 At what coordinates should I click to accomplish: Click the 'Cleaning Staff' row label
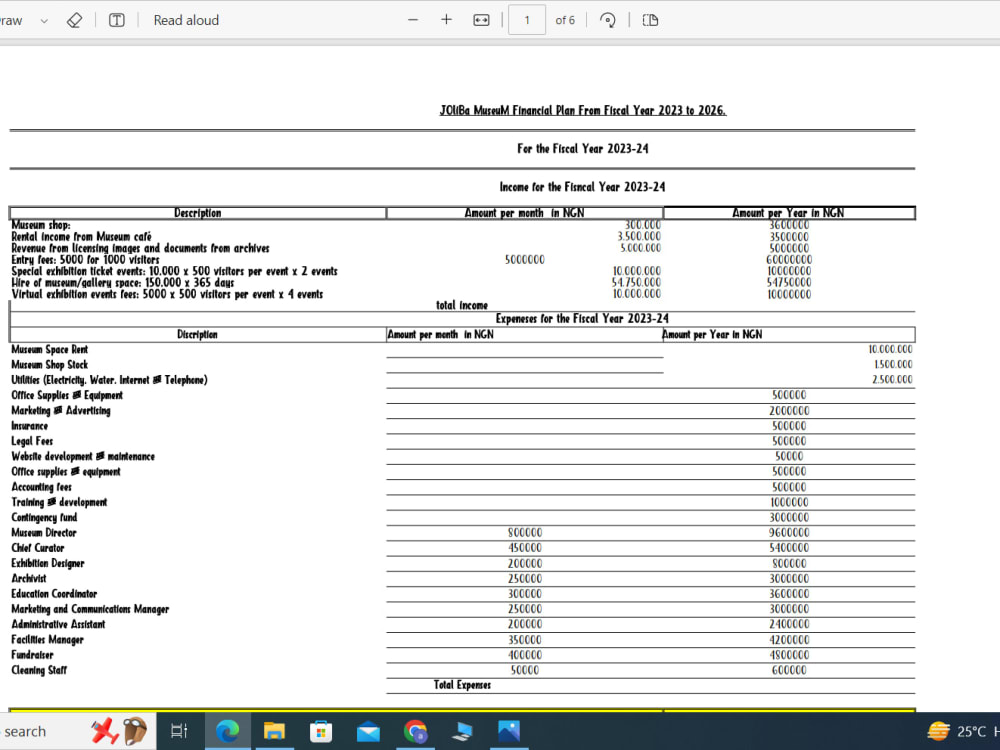click(39, 670)
